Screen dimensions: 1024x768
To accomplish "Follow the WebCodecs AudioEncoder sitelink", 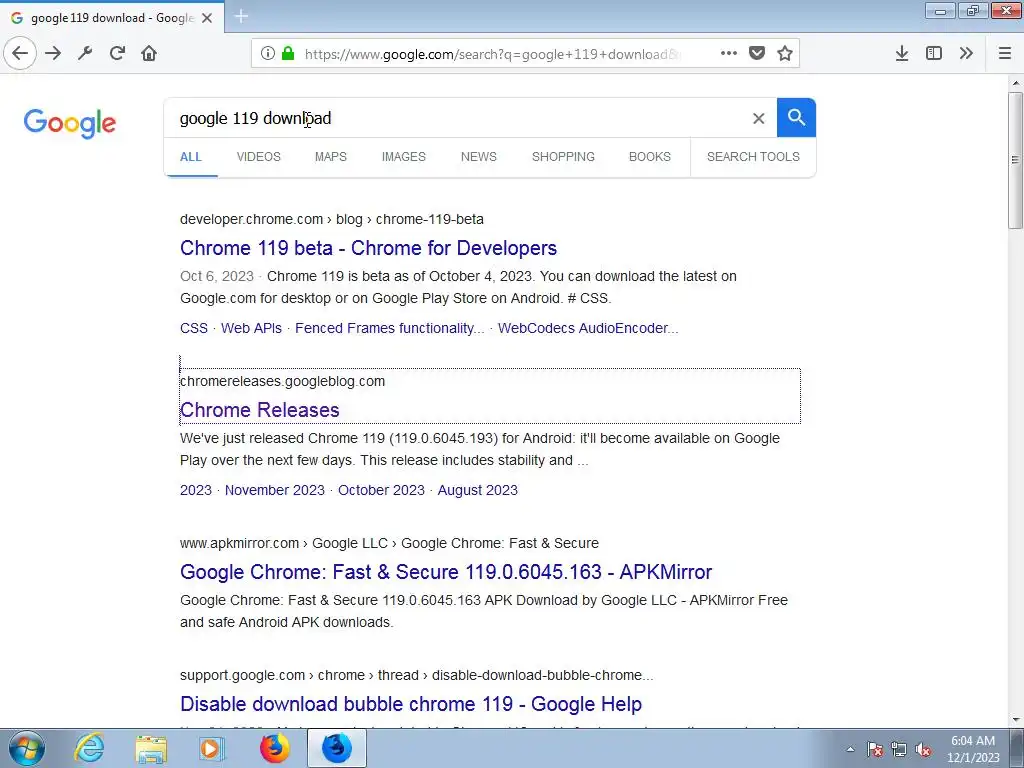I will coord(588,328).
